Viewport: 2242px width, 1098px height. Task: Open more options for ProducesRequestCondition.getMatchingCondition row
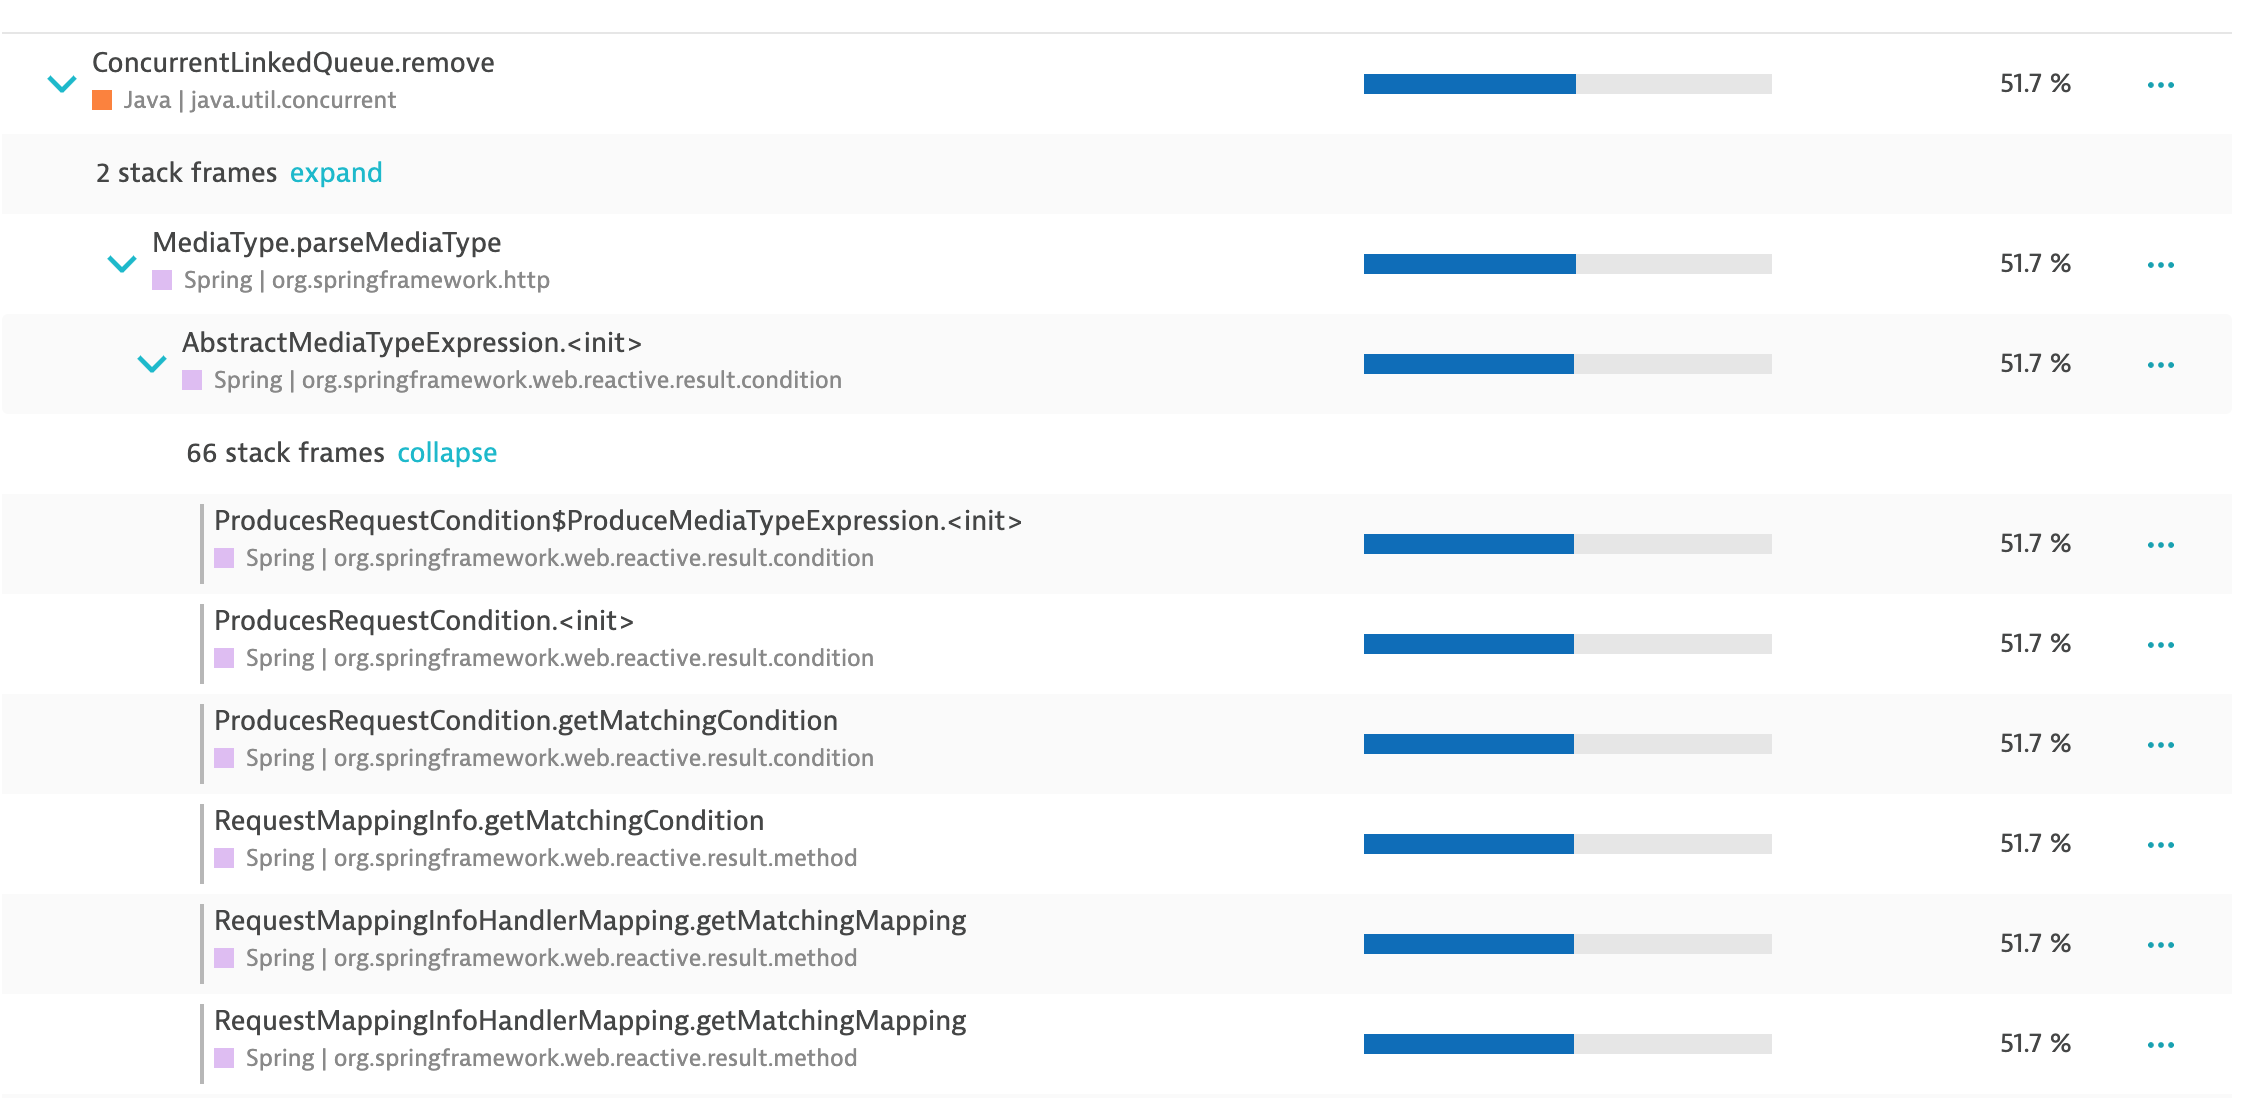[x=2160, y=745]
